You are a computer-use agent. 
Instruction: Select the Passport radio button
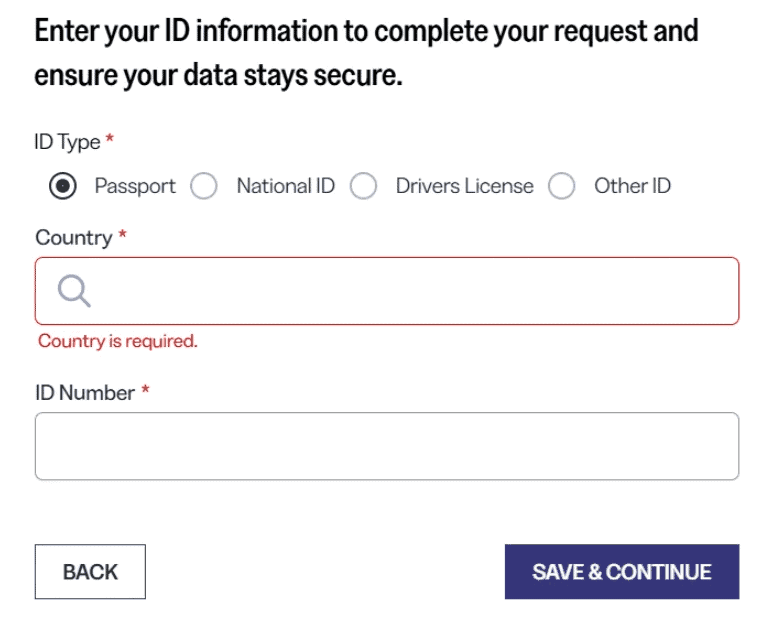click(x=63, y=186)
